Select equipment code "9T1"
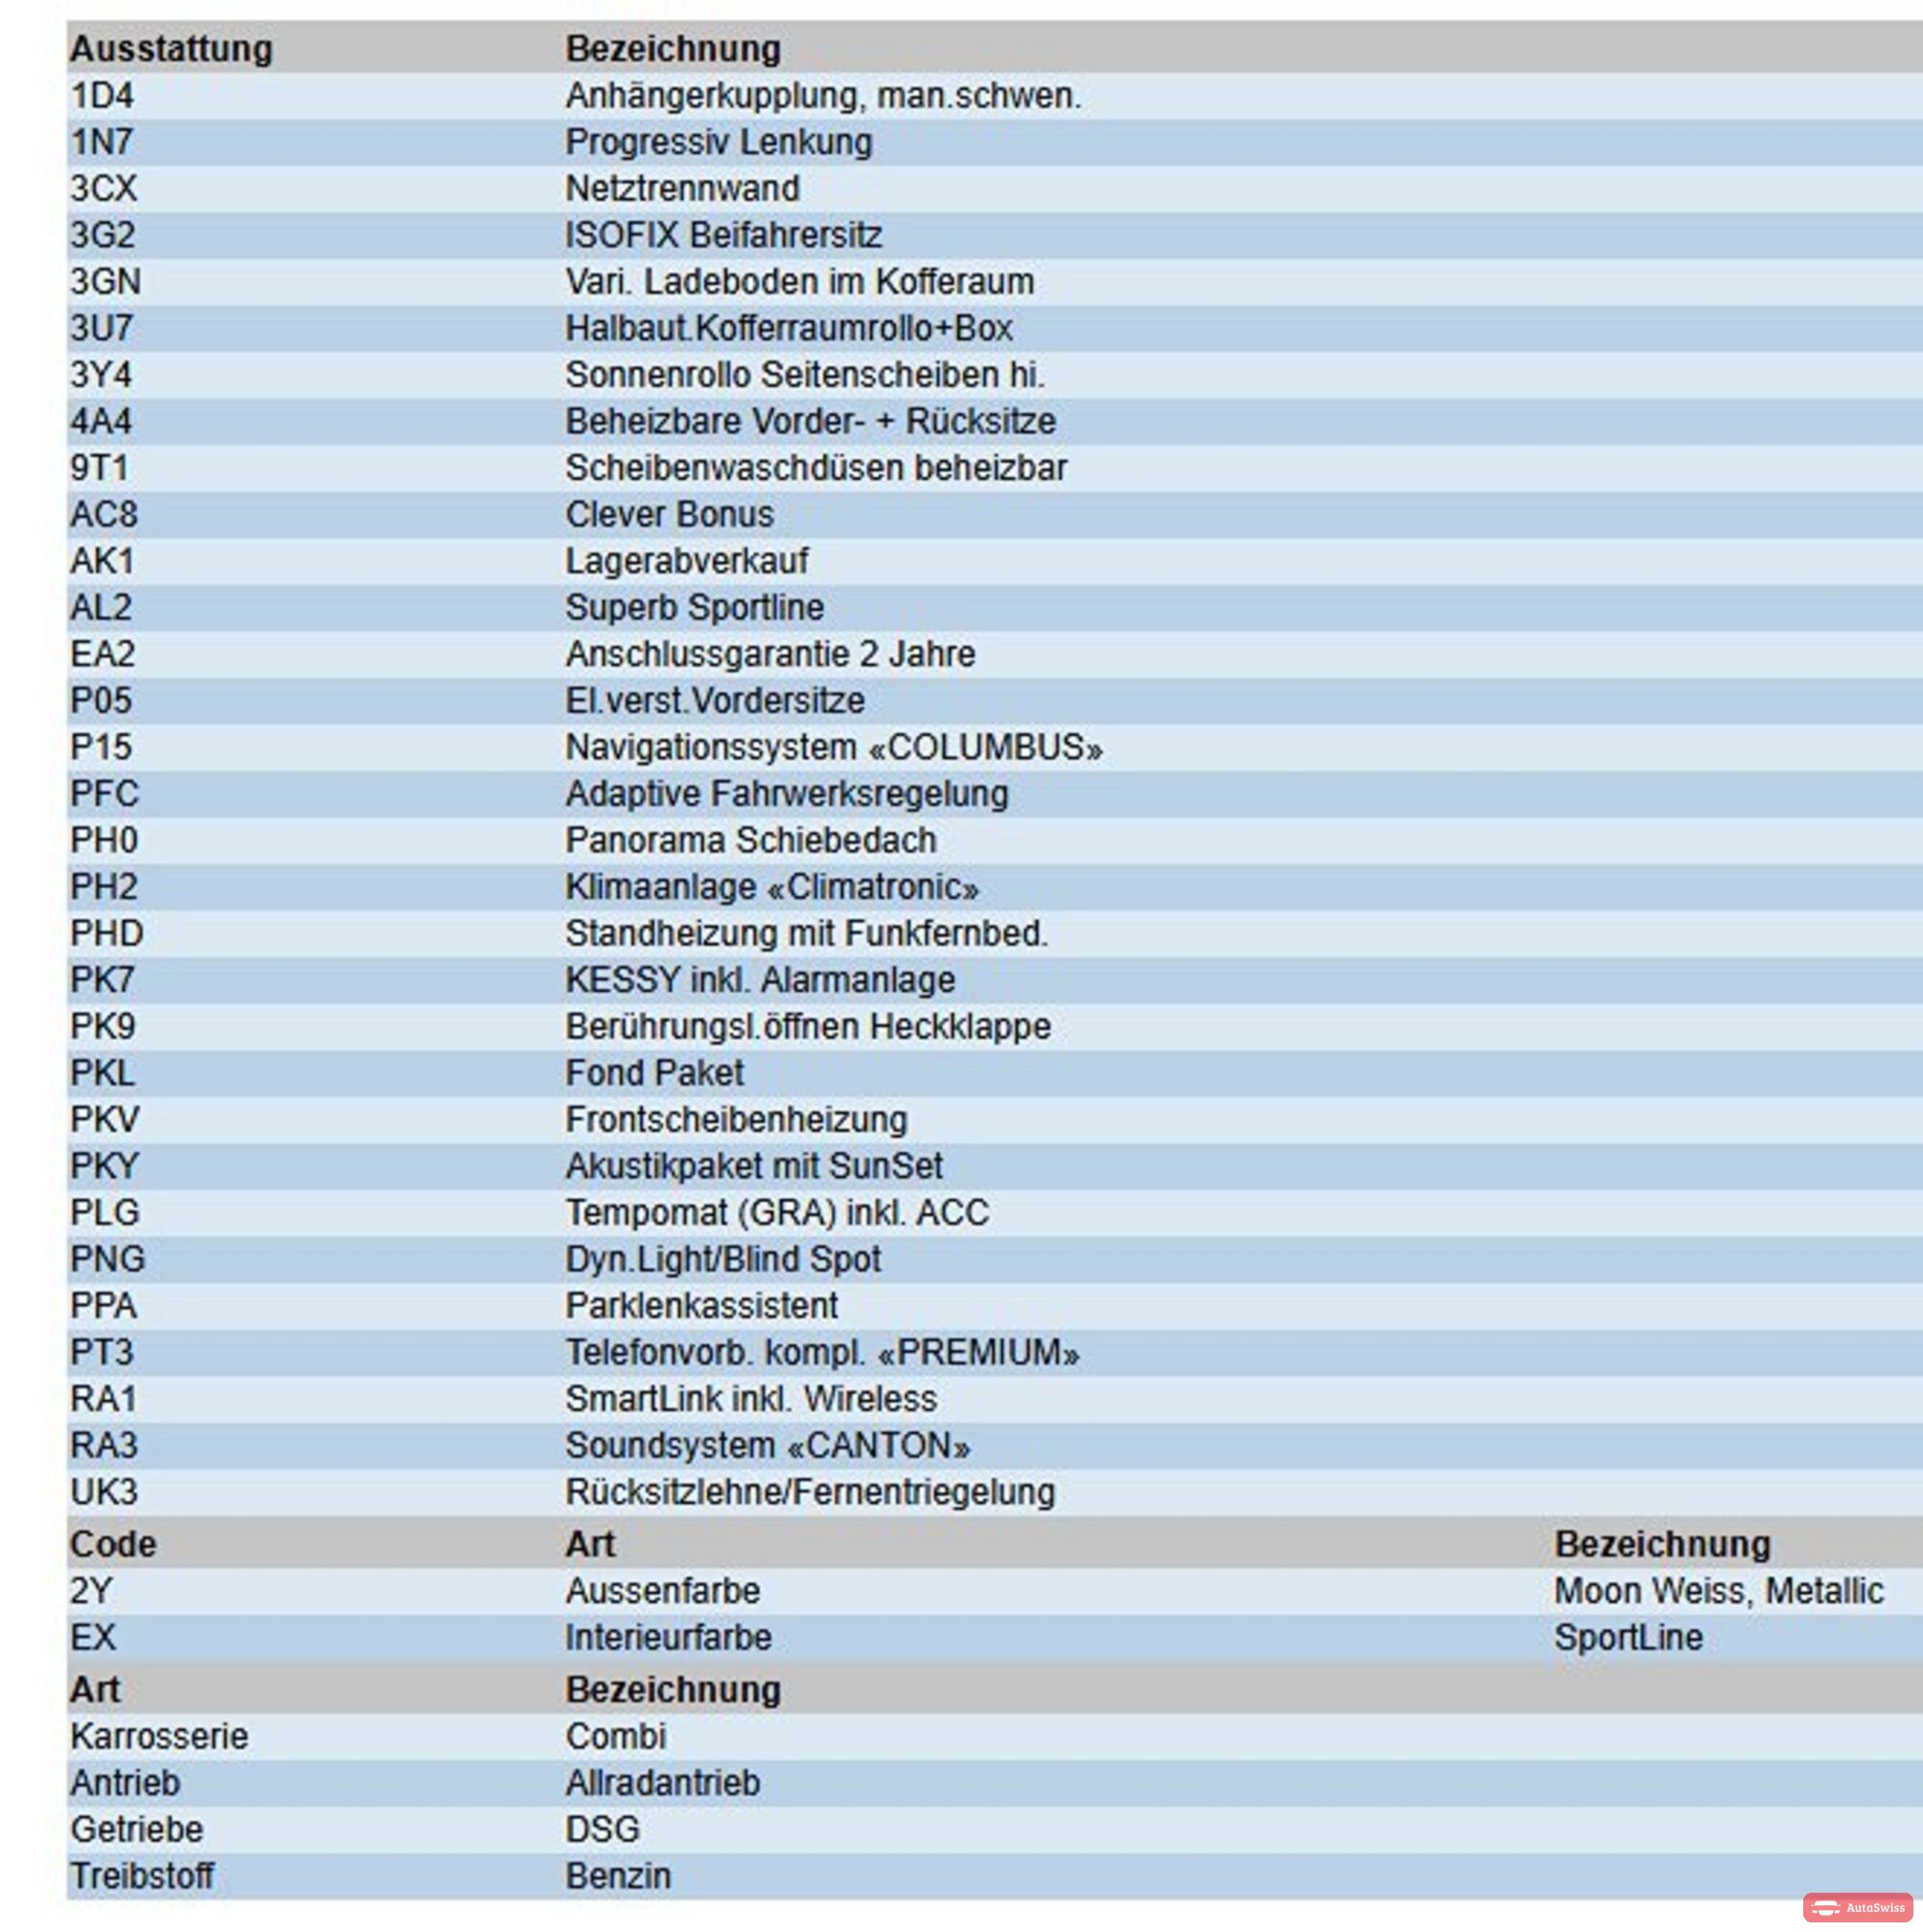The width and height of the screenshot is (1923, 1932). pos(99,468)
